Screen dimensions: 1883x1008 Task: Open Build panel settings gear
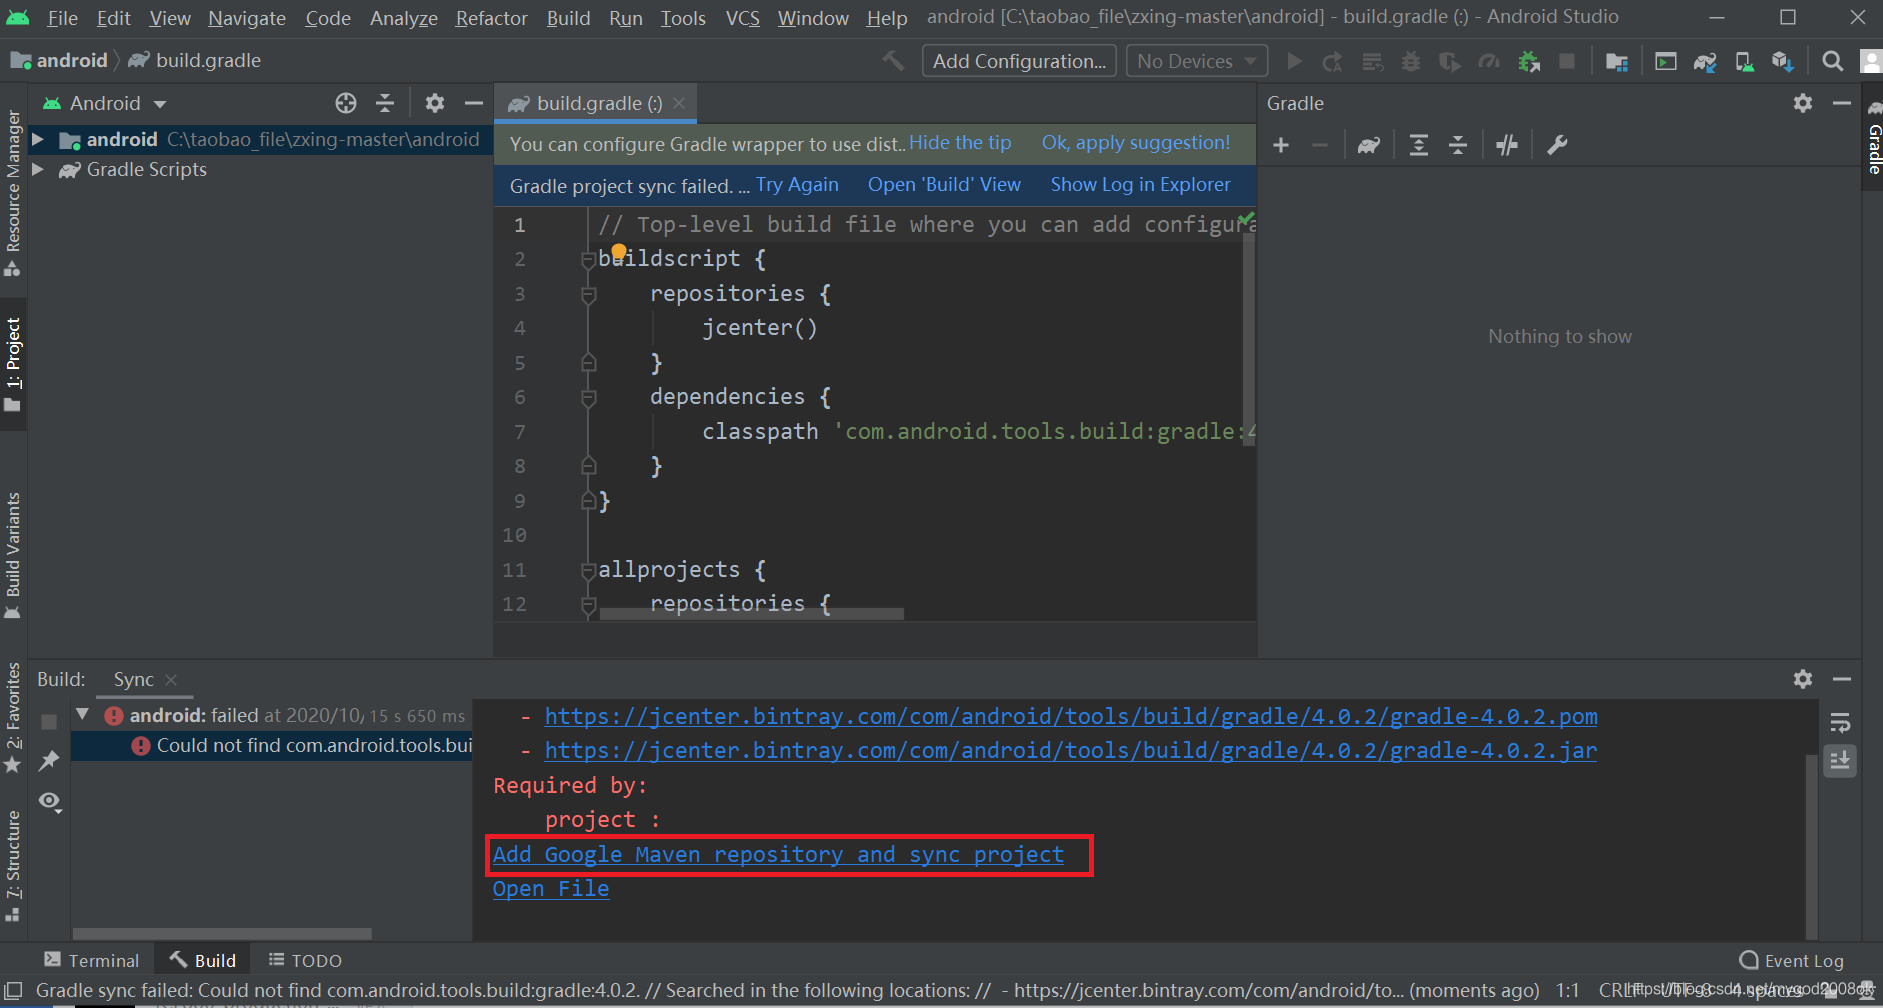click(1803, 679)
